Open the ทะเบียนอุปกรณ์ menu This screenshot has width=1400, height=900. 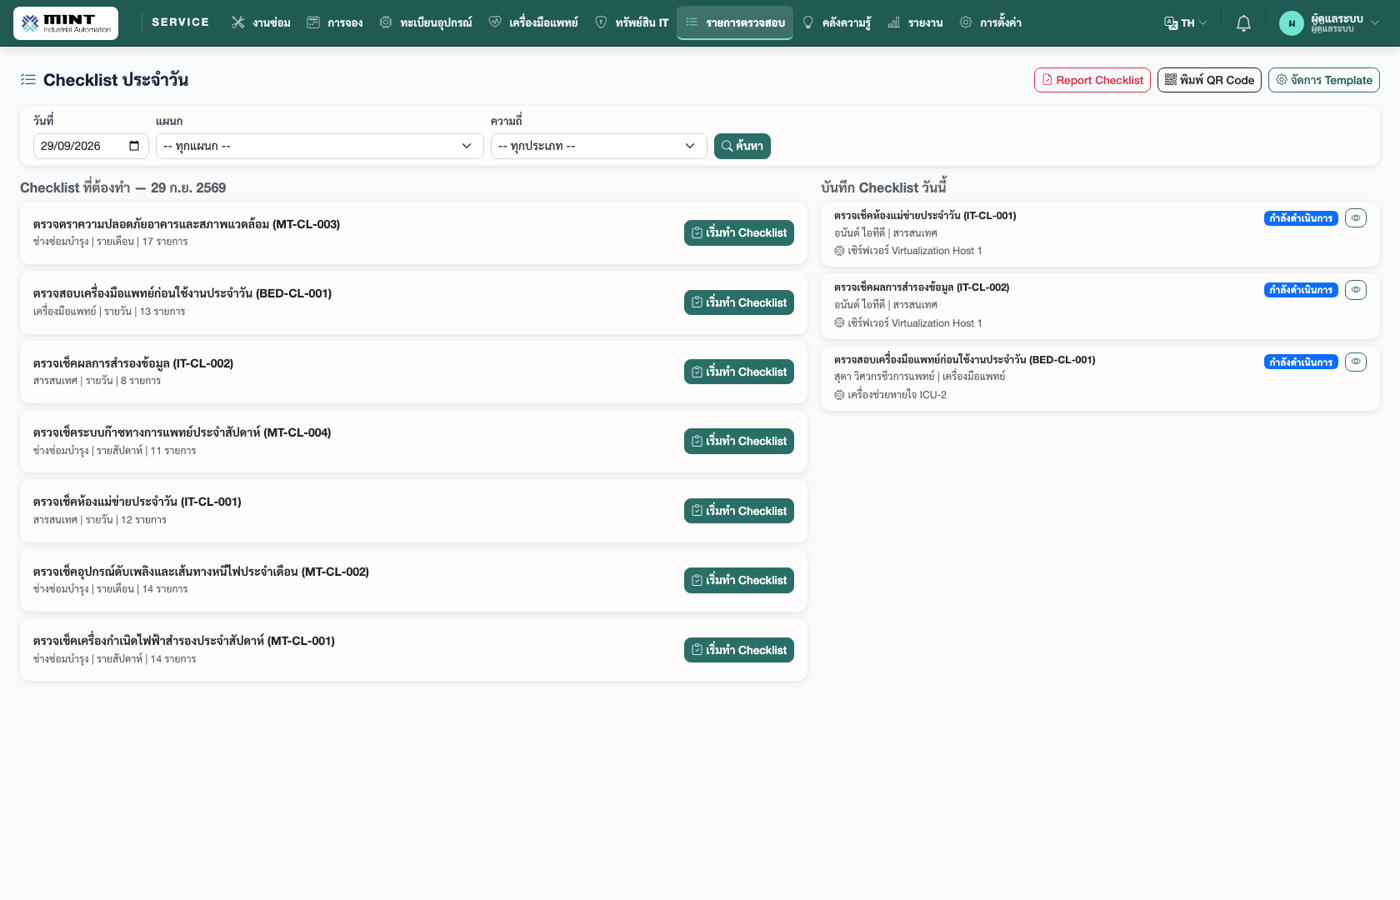[x=426, y=23]
